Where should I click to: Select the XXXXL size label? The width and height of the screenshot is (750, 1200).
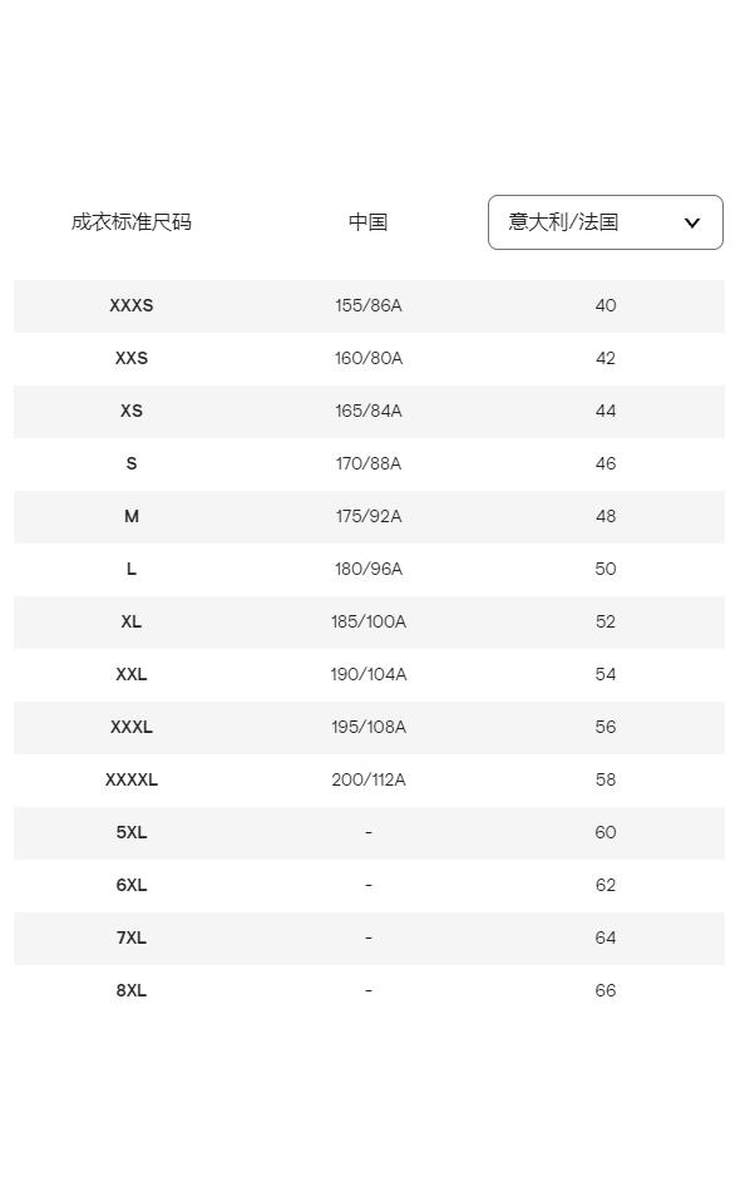tap(131, 780)
